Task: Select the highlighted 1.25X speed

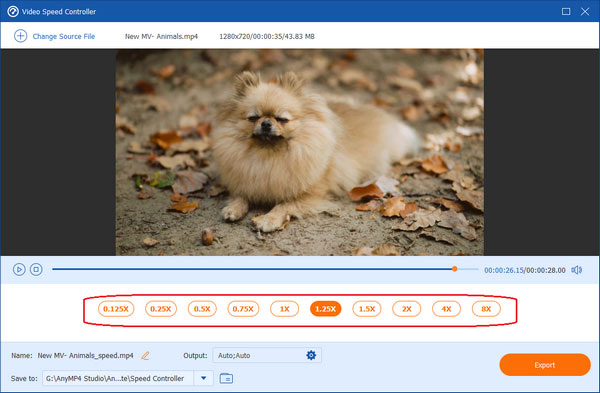Action: point(326,309)
